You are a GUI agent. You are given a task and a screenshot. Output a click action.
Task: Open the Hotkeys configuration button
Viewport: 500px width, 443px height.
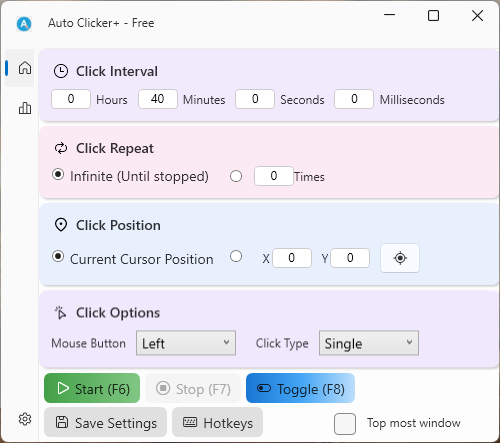pyautogui.click(x=217, y=422)
